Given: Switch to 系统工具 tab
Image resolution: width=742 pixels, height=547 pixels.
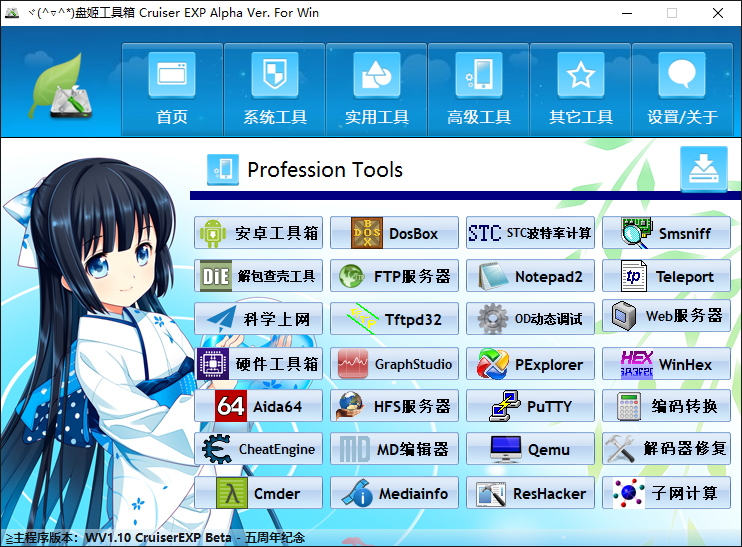Looking at the screenshot, I should (275, 90).
